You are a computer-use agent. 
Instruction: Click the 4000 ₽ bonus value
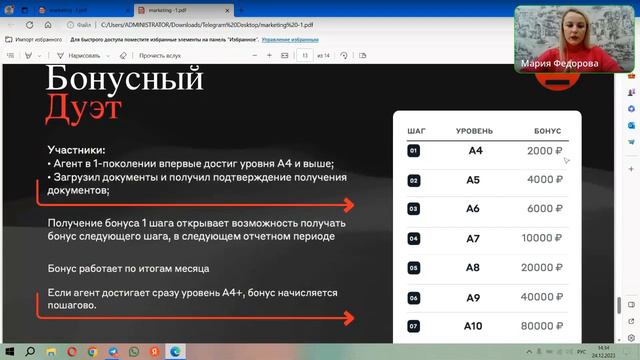tap(545, 180)
